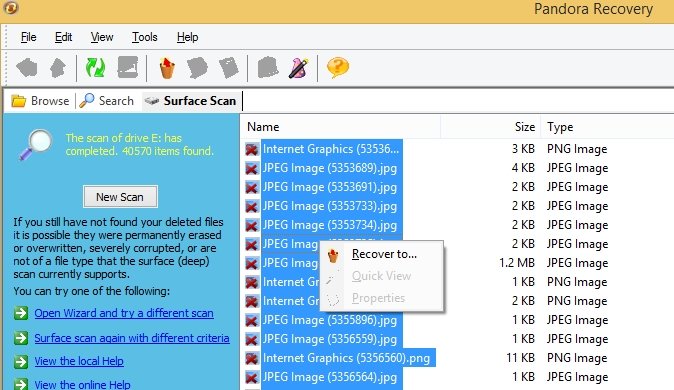
Task: Switch to the Browse tab
Action: [40, 101]
